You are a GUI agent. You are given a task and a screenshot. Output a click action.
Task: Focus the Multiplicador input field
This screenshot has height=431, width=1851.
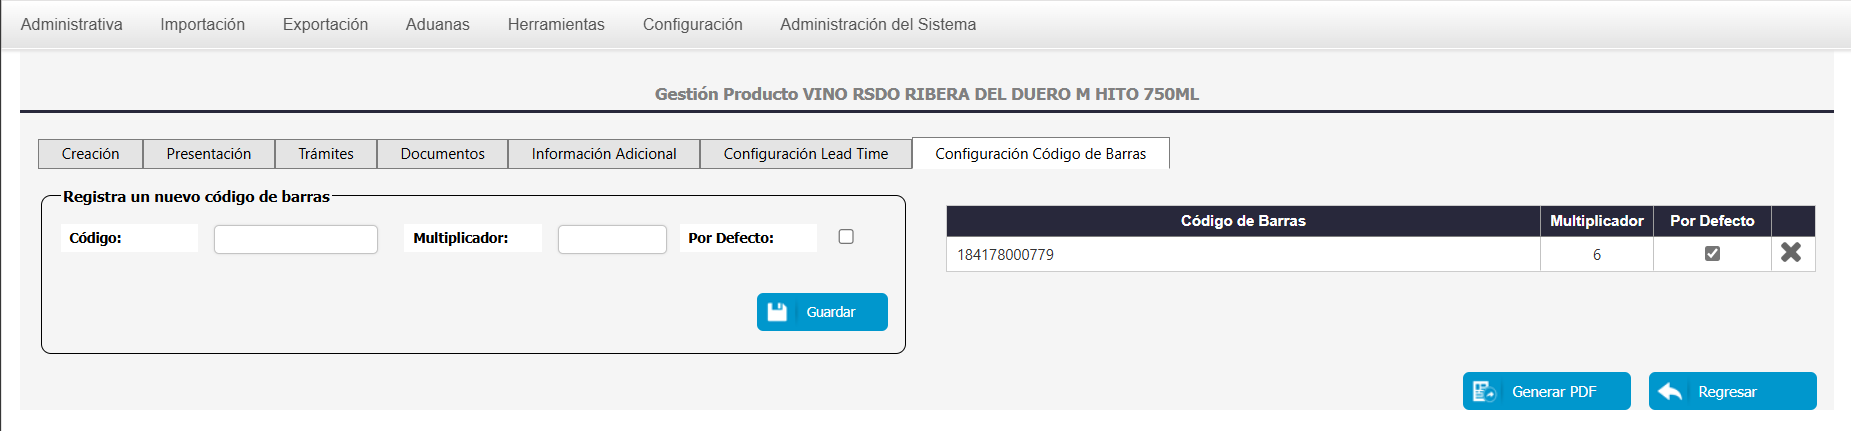pos(612,239)
